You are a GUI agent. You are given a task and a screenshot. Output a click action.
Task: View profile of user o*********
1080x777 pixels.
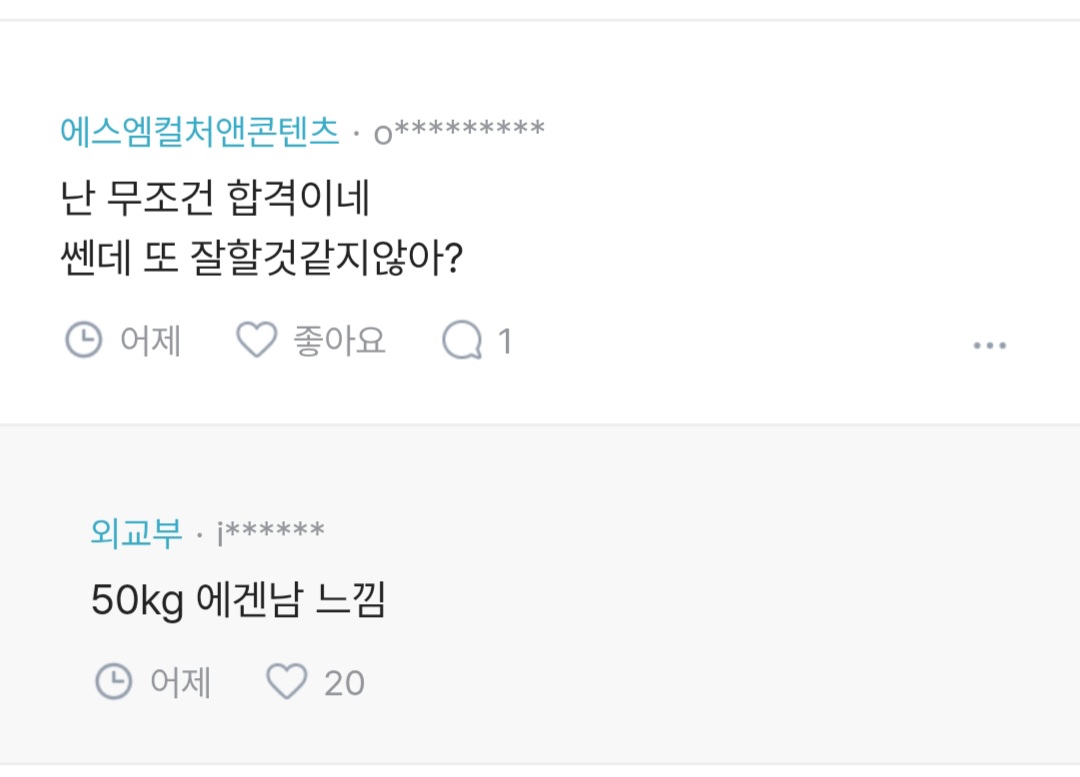pyautogui.click(x=459, y=131)
